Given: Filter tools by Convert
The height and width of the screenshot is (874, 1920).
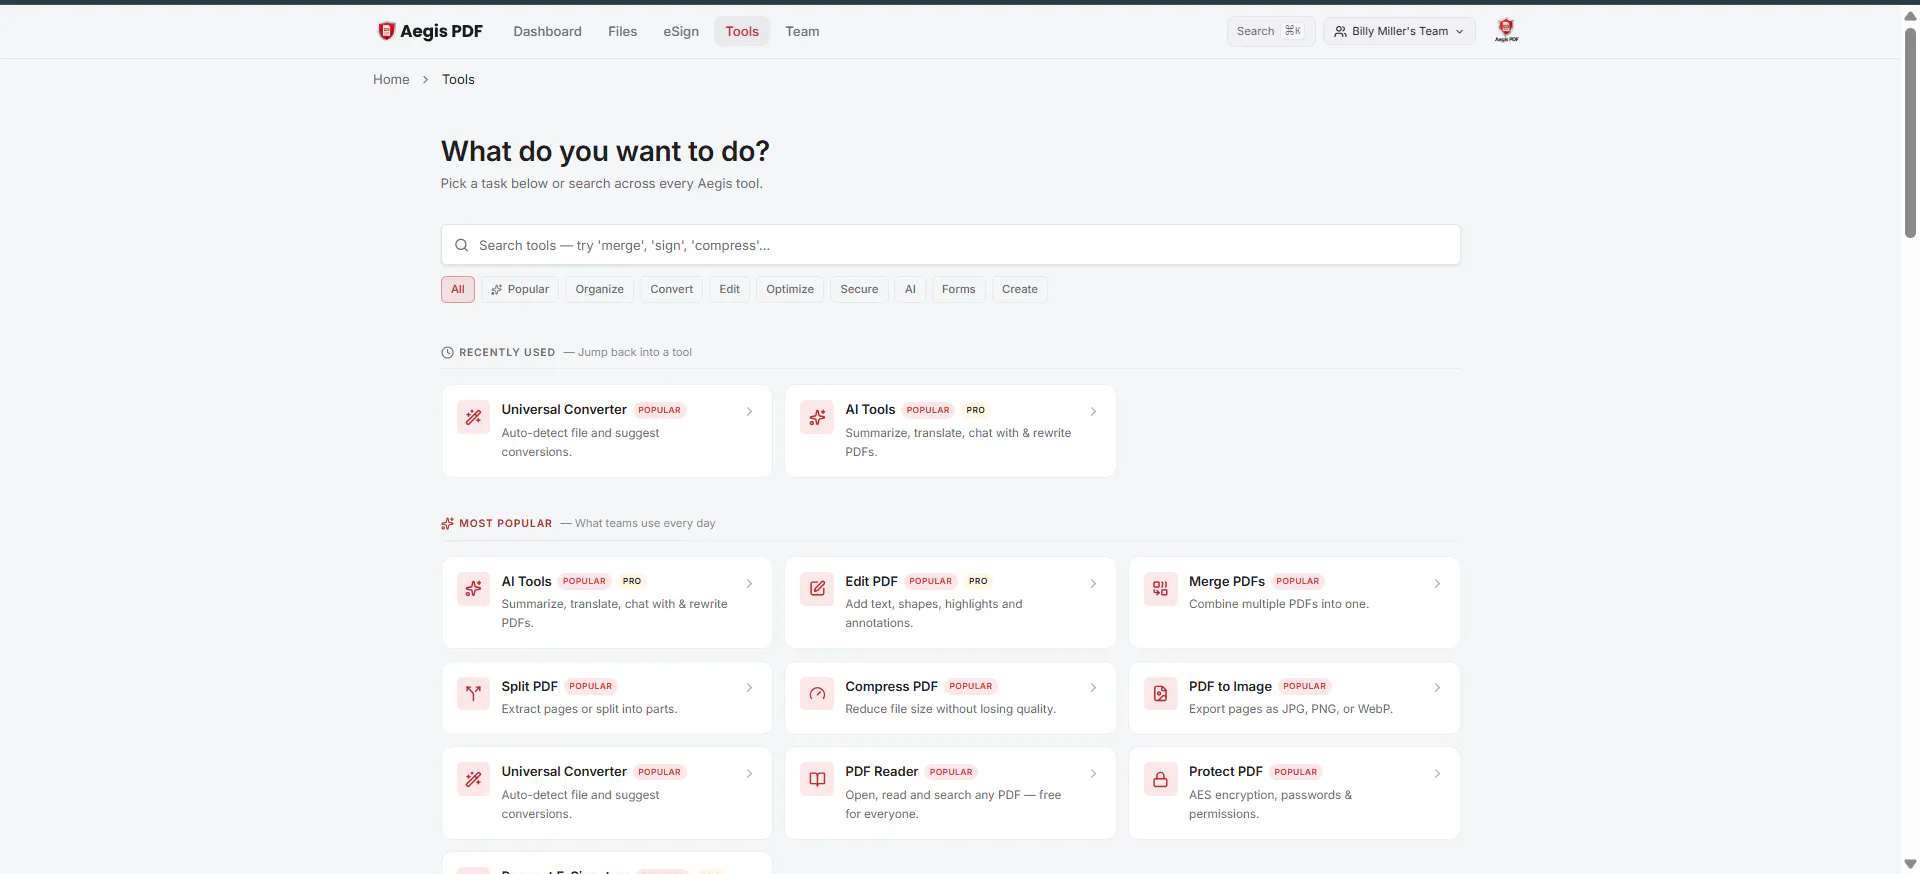Looking at the screenshot, I should pos(671,289).
